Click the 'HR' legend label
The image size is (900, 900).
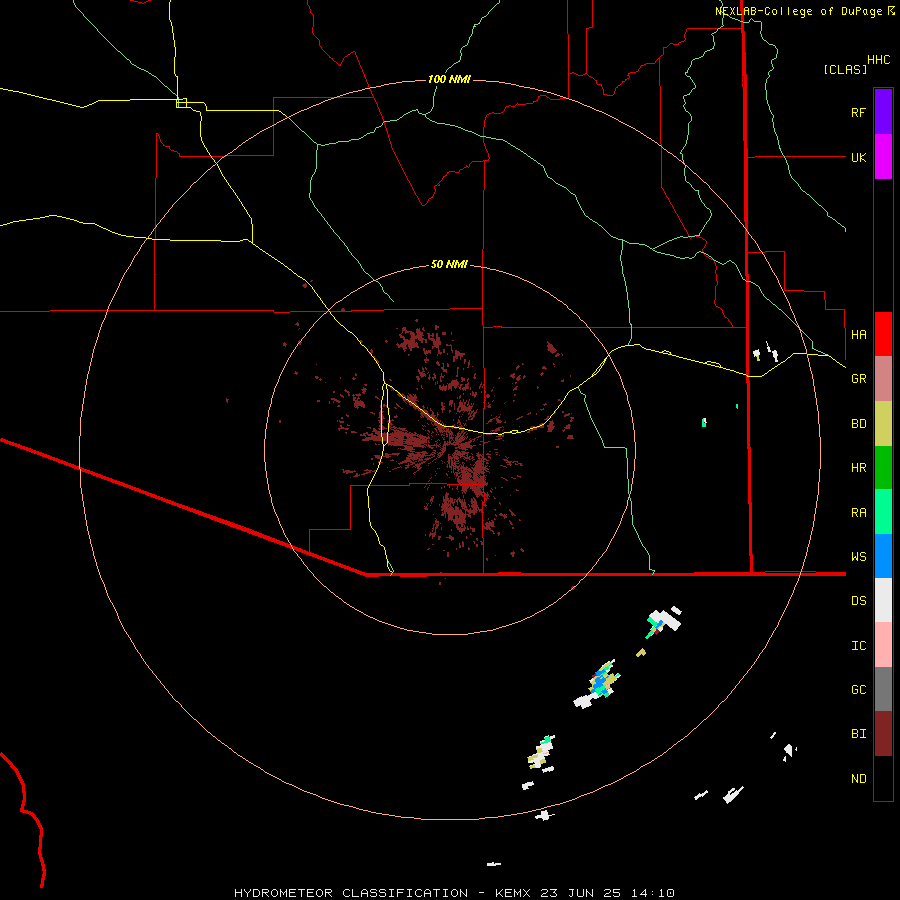[858, 467]
